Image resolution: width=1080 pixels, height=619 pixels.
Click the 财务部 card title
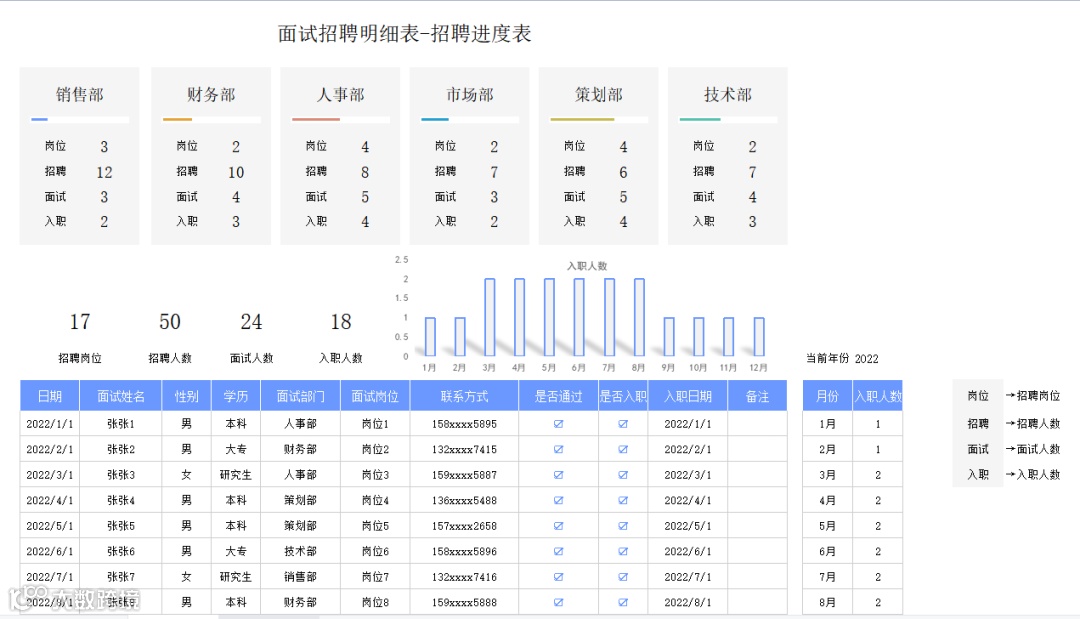pyautogui.click(x=211, y=94)
